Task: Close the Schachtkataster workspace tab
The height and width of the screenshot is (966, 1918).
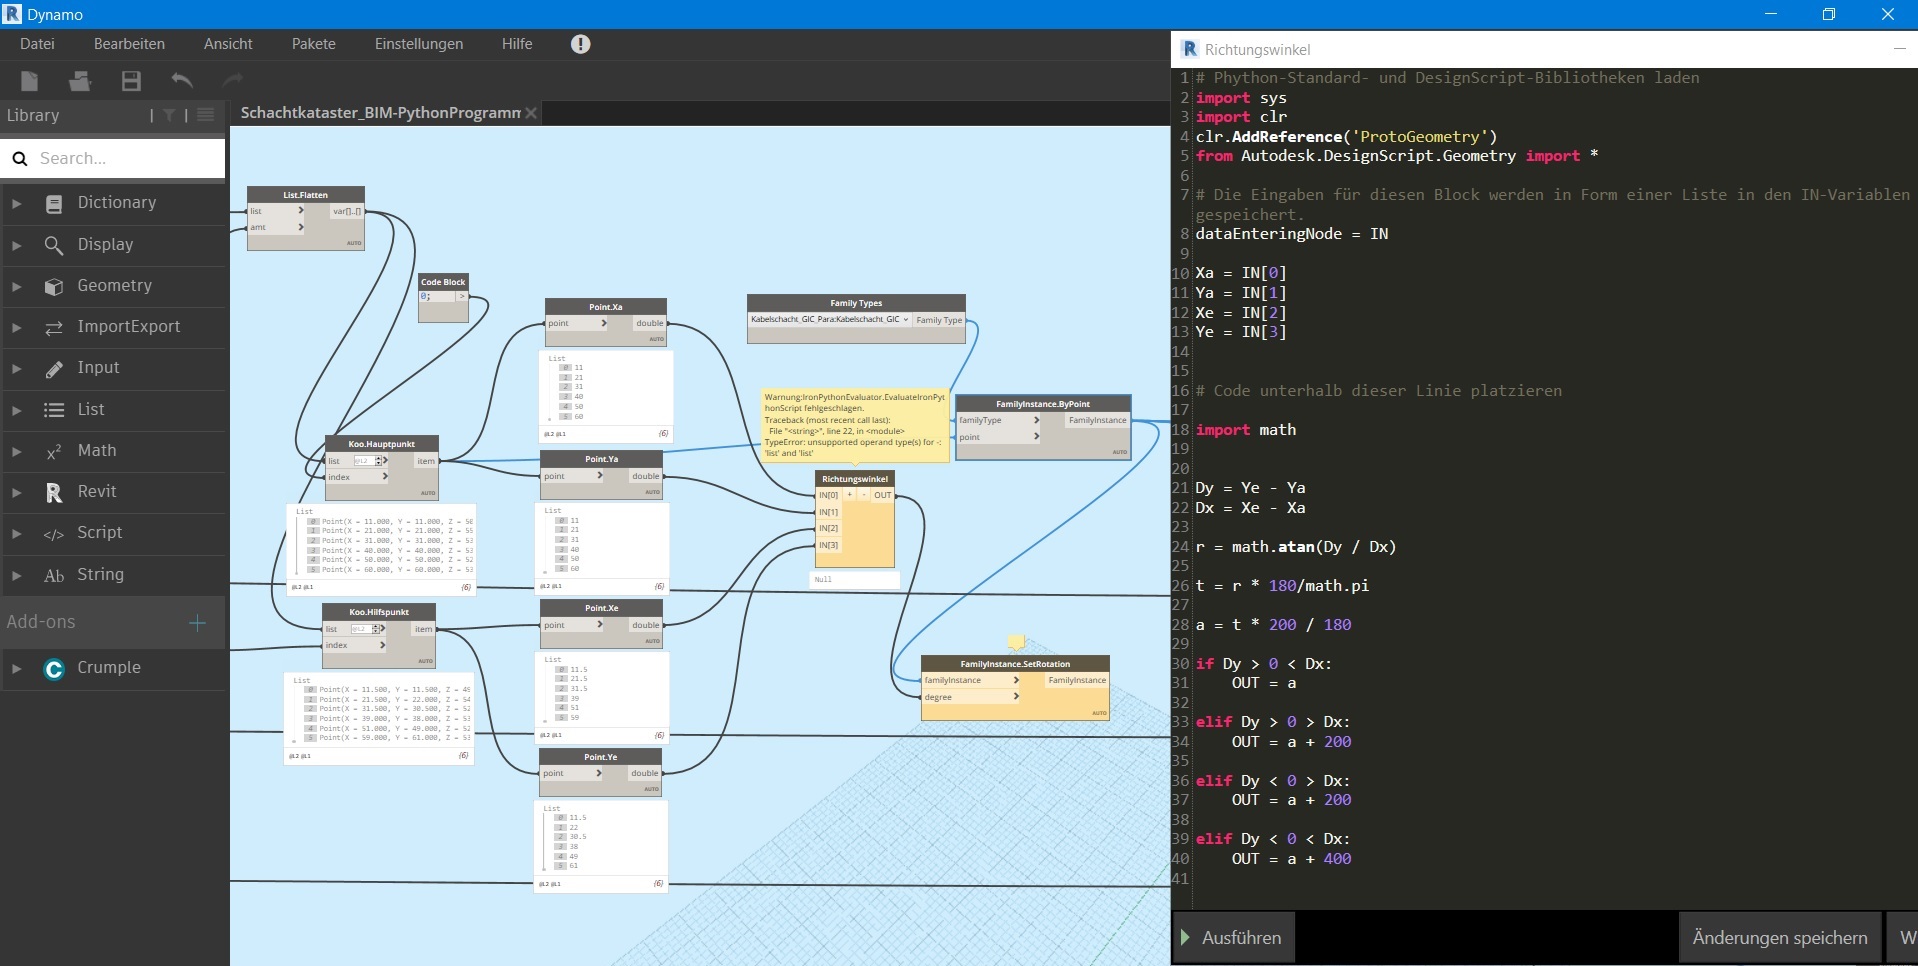Action: click(x=532, y=113)
